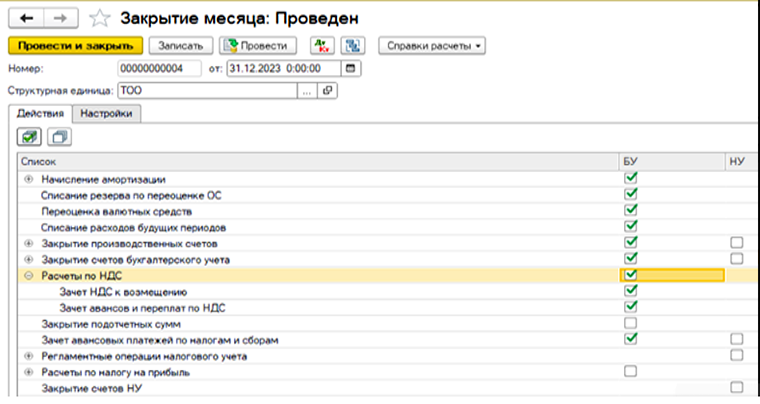Click the uncheck all actions icon

pos(60,136)
